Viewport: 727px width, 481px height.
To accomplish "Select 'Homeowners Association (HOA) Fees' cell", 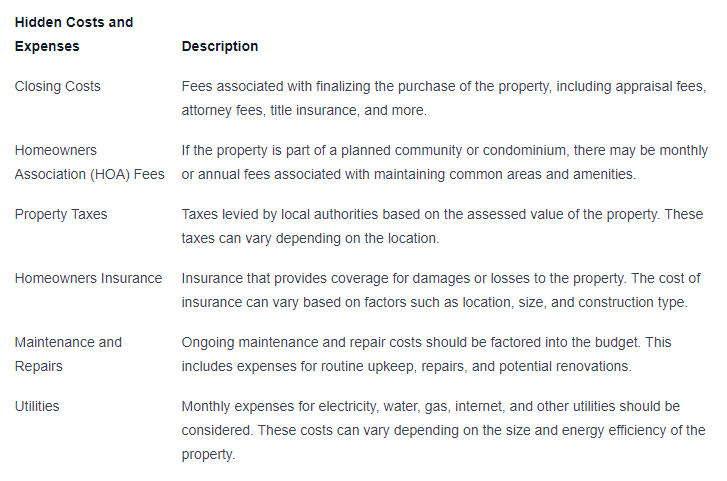I will 89,162.
